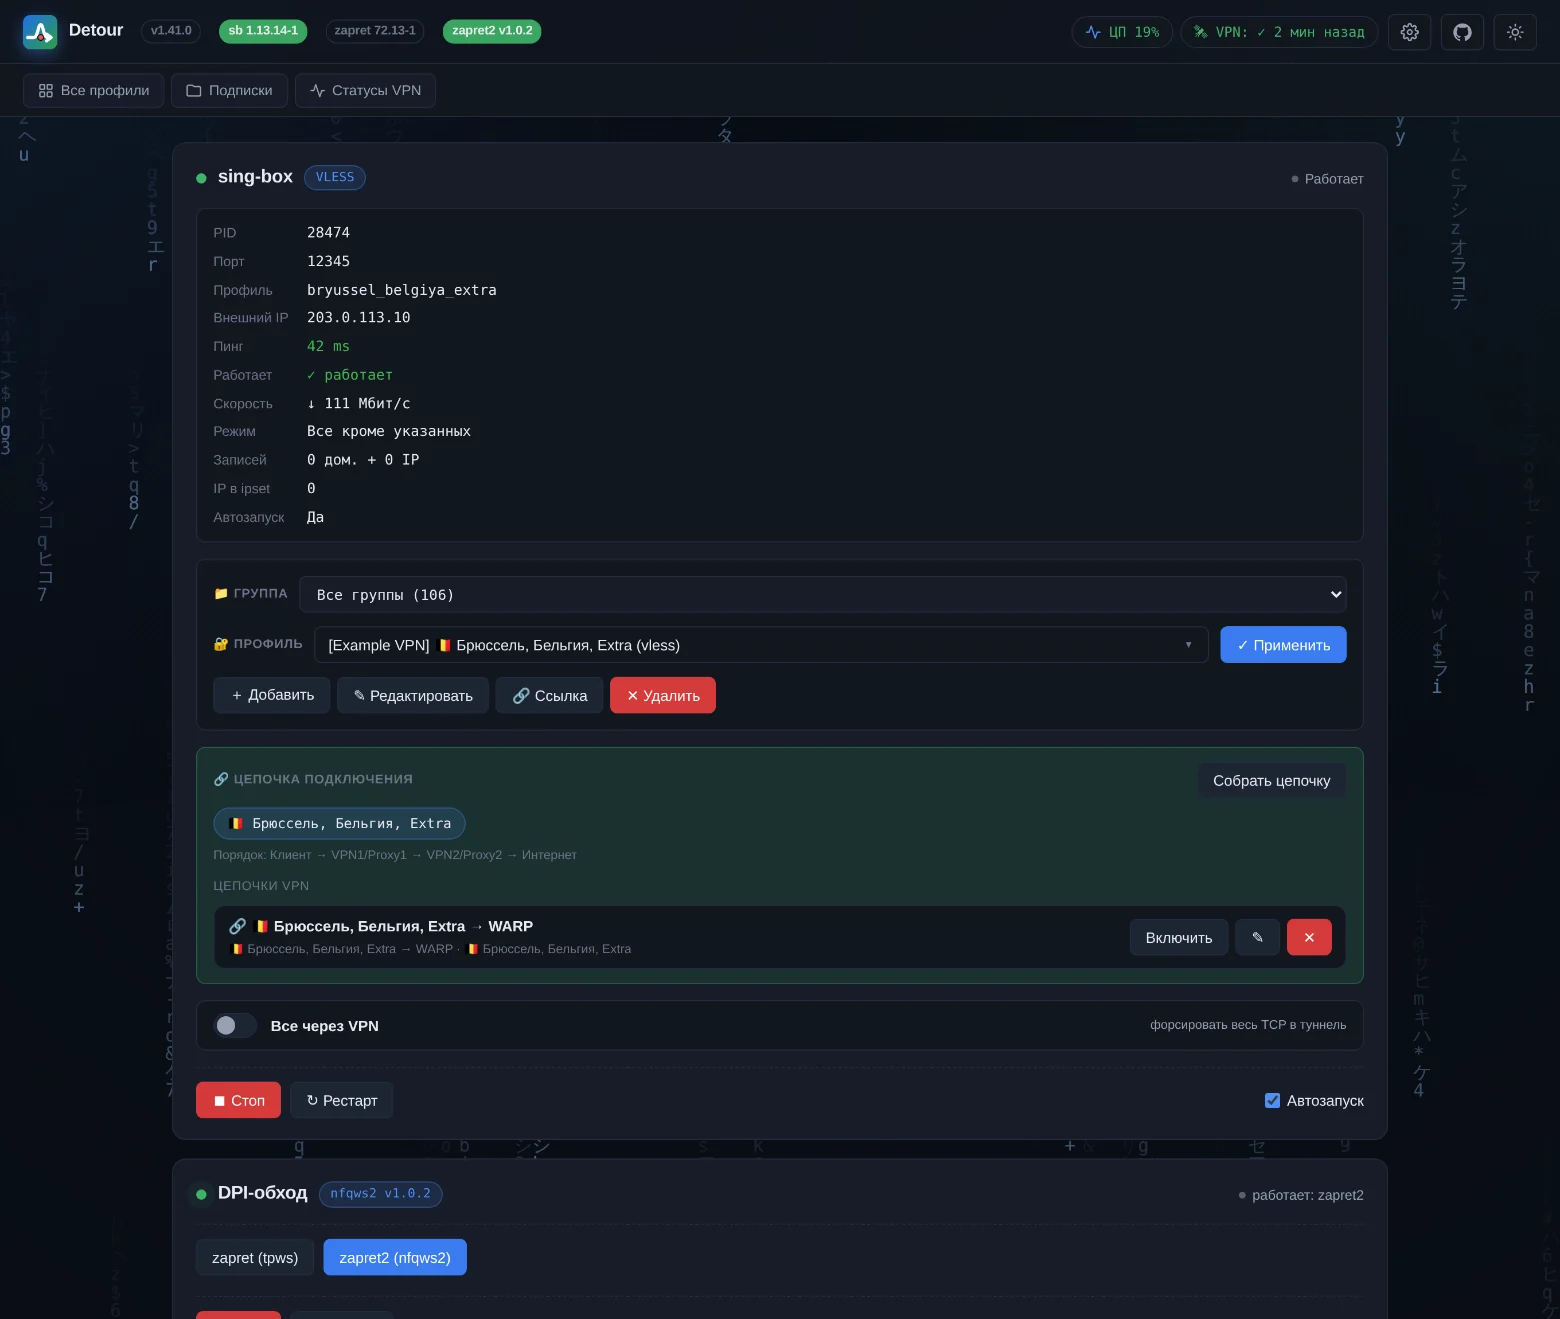Click the ping value 42 ms
The width and height of the screenshot is (1560, 1319).
pos(328,346)
